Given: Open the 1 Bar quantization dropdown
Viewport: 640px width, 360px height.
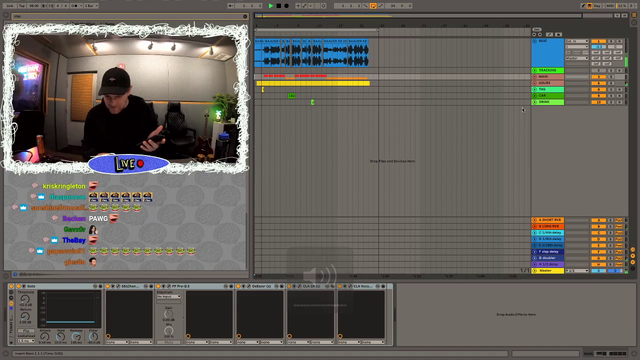Looking at the screenshot, I should click(x=91, y=6).
